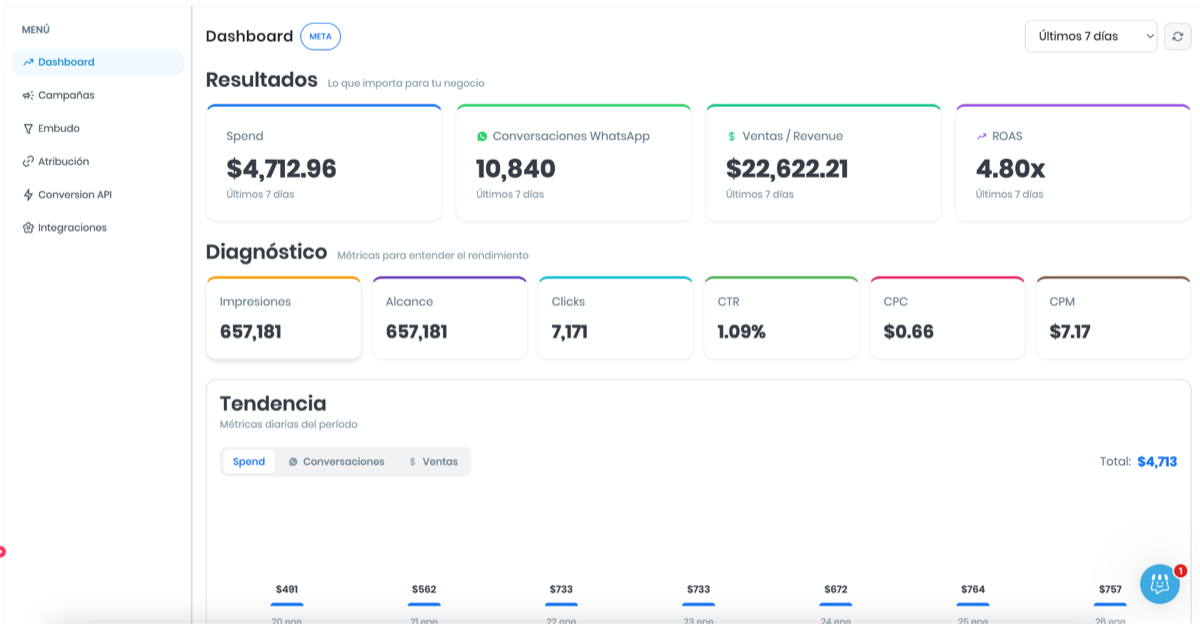Click the refresh icon button

coord(1178,36)
